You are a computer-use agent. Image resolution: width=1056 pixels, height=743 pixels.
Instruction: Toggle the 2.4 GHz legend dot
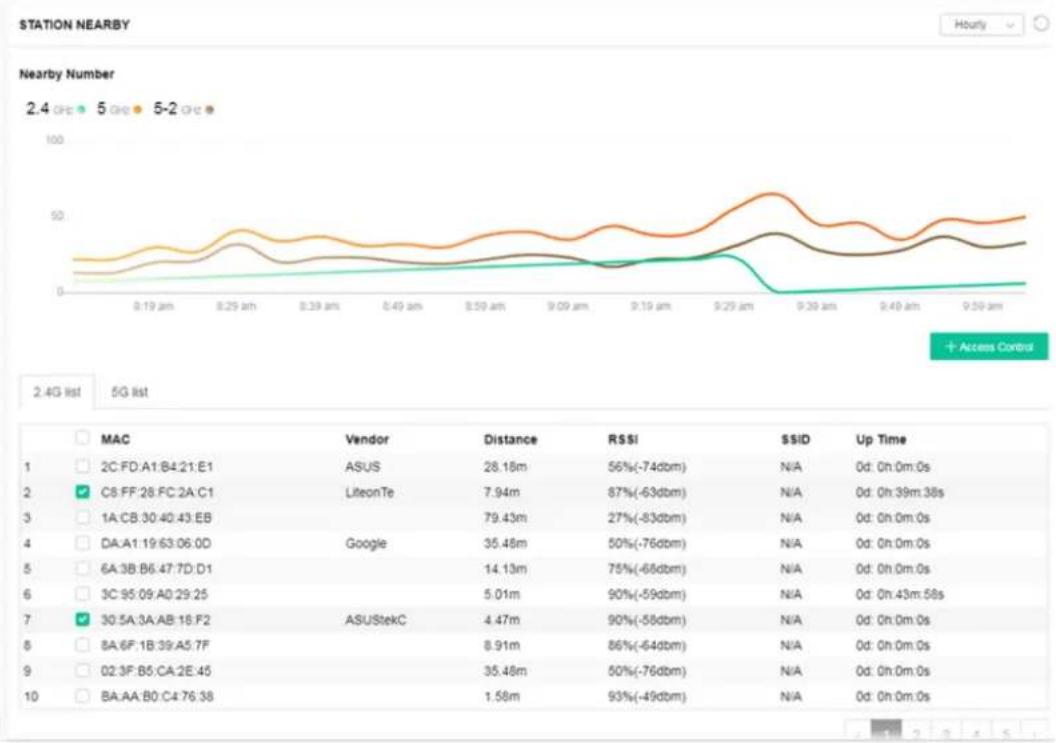pos(81,109)
